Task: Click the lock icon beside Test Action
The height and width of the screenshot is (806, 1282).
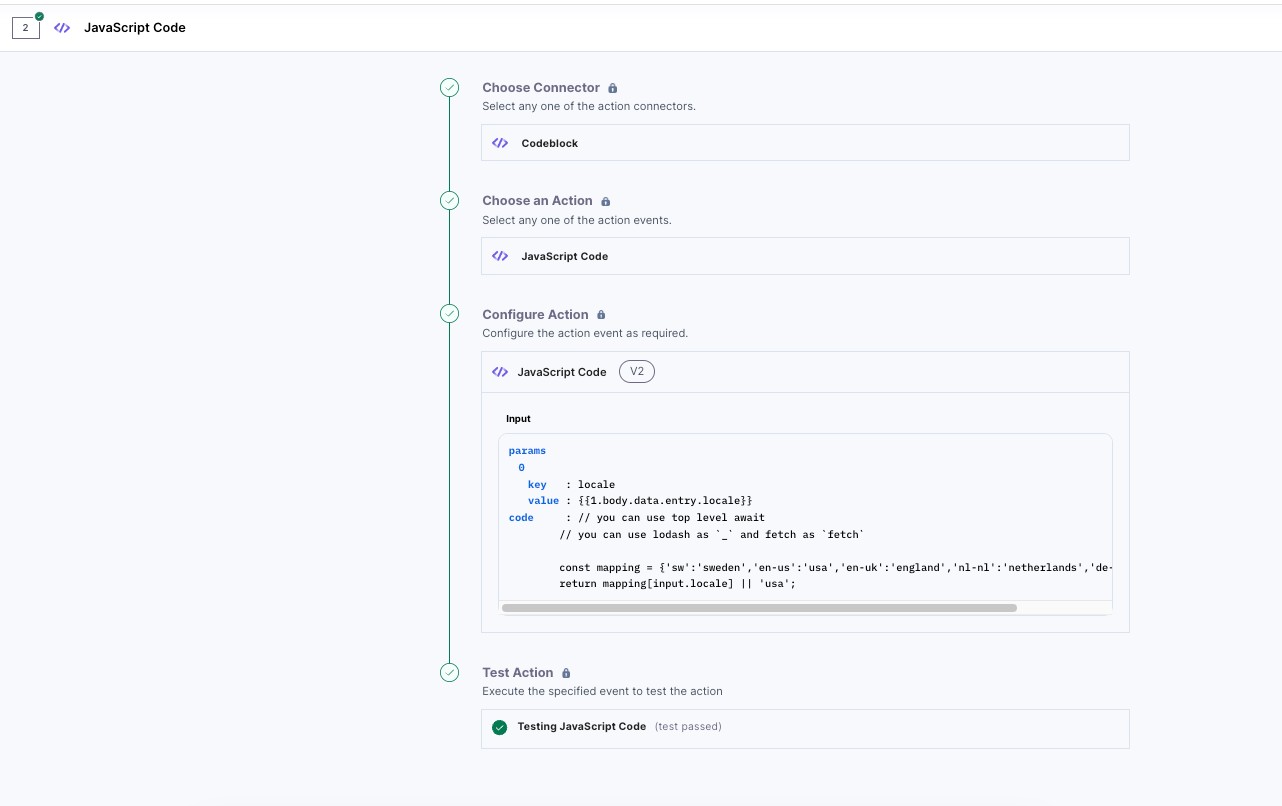Action: (566, 673)
